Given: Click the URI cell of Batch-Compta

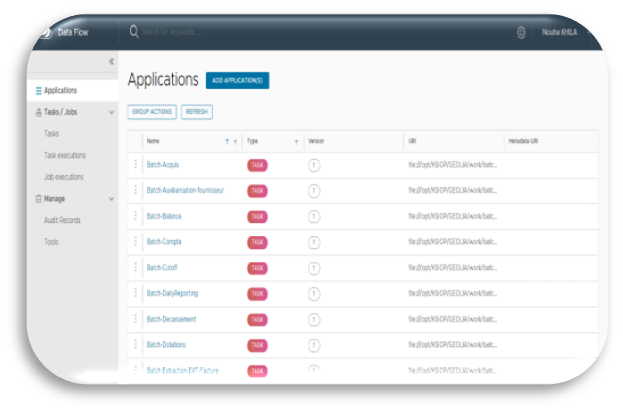Looking at the screenshot, I should pyautogui.click(x=453, y=242).
